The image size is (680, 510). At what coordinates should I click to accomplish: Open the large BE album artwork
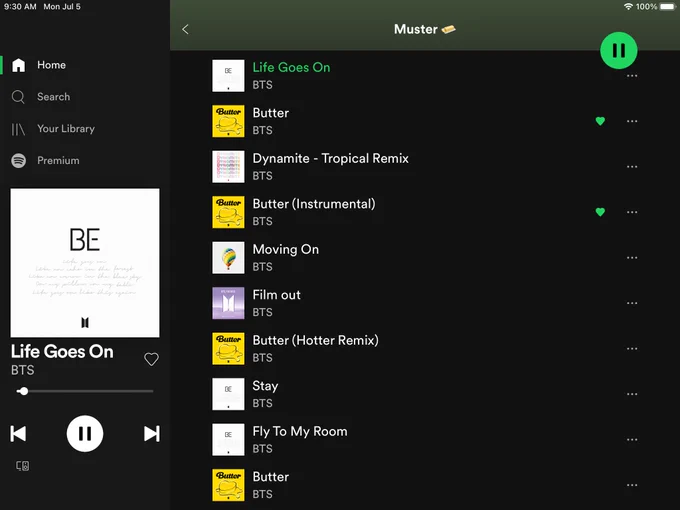click(x=85, y=263)
